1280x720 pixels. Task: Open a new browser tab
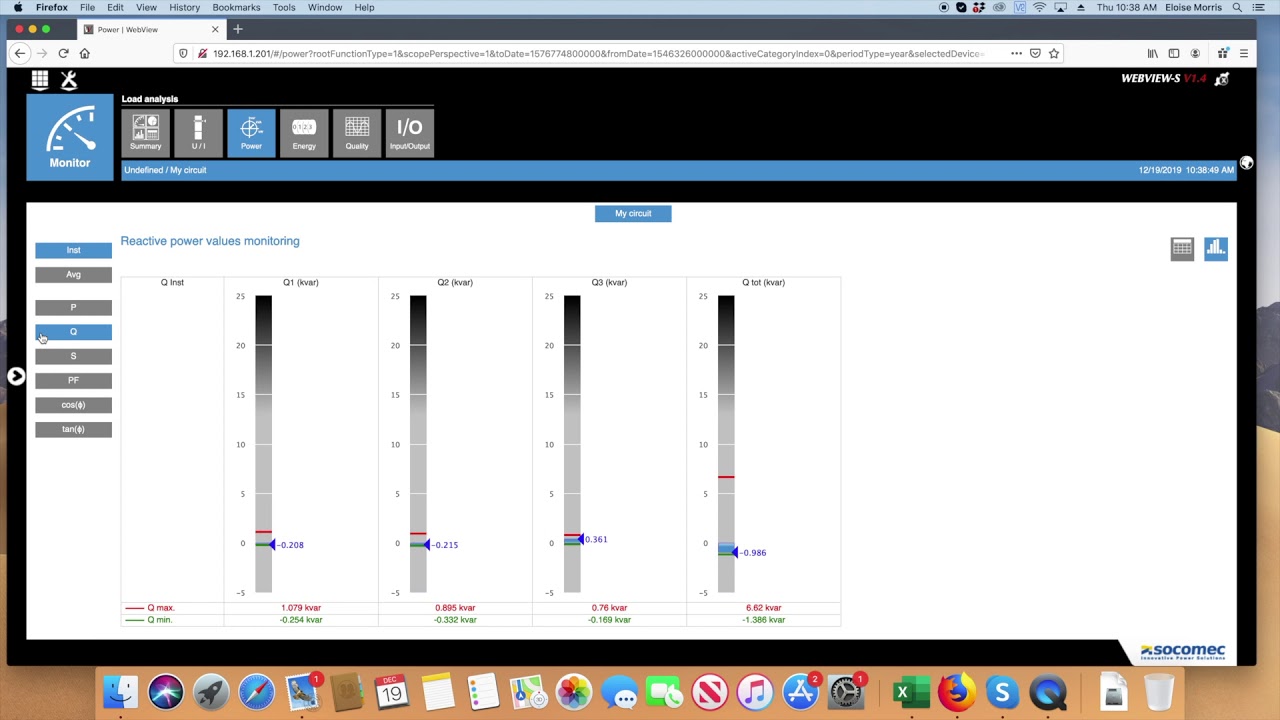click(238, 29)
